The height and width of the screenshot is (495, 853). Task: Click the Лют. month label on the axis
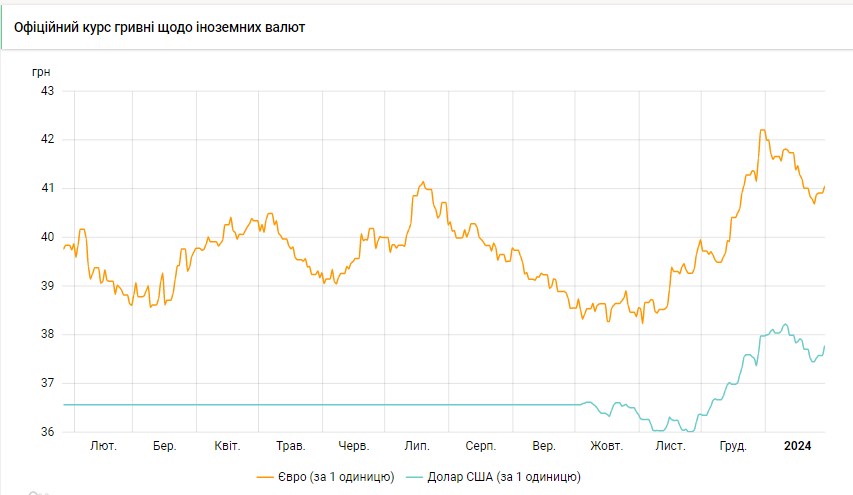coord(103,446)
